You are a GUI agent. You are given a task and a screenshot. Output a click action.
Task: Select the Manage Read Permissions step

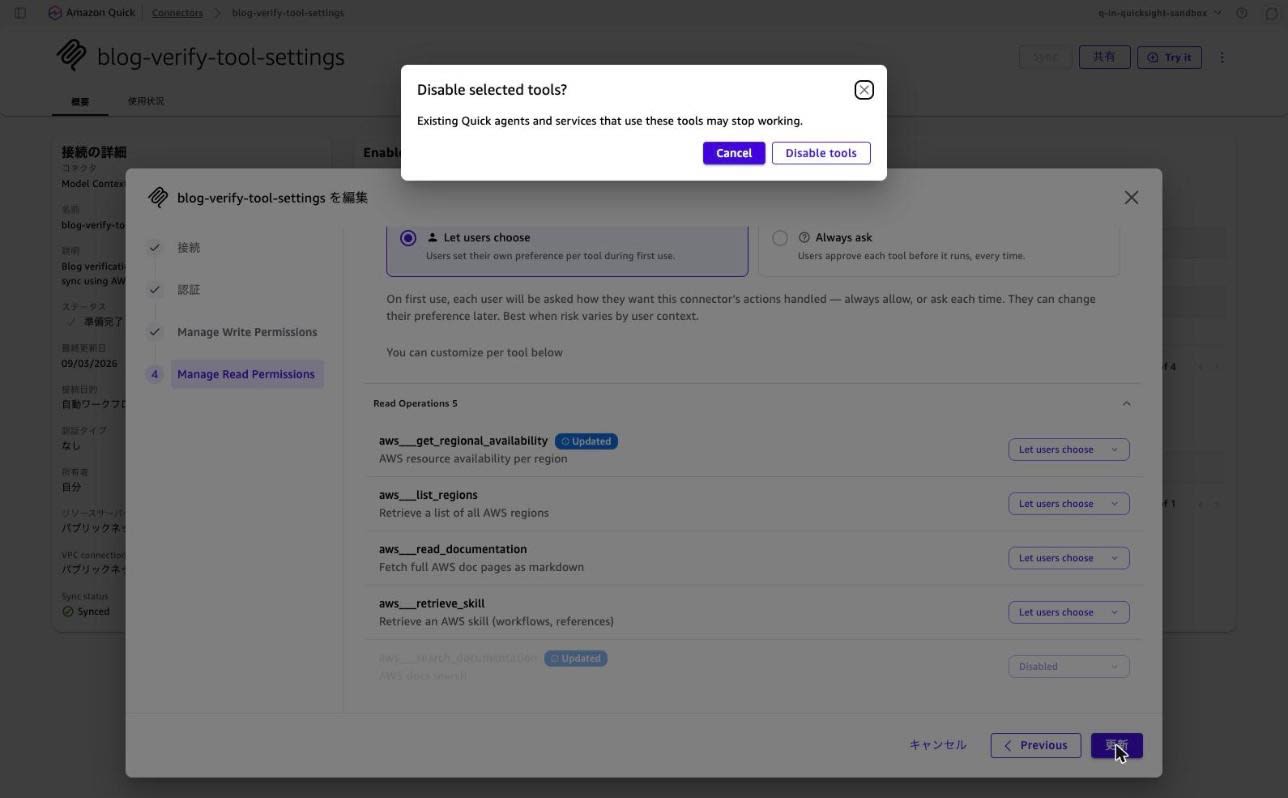coord(246,374)
